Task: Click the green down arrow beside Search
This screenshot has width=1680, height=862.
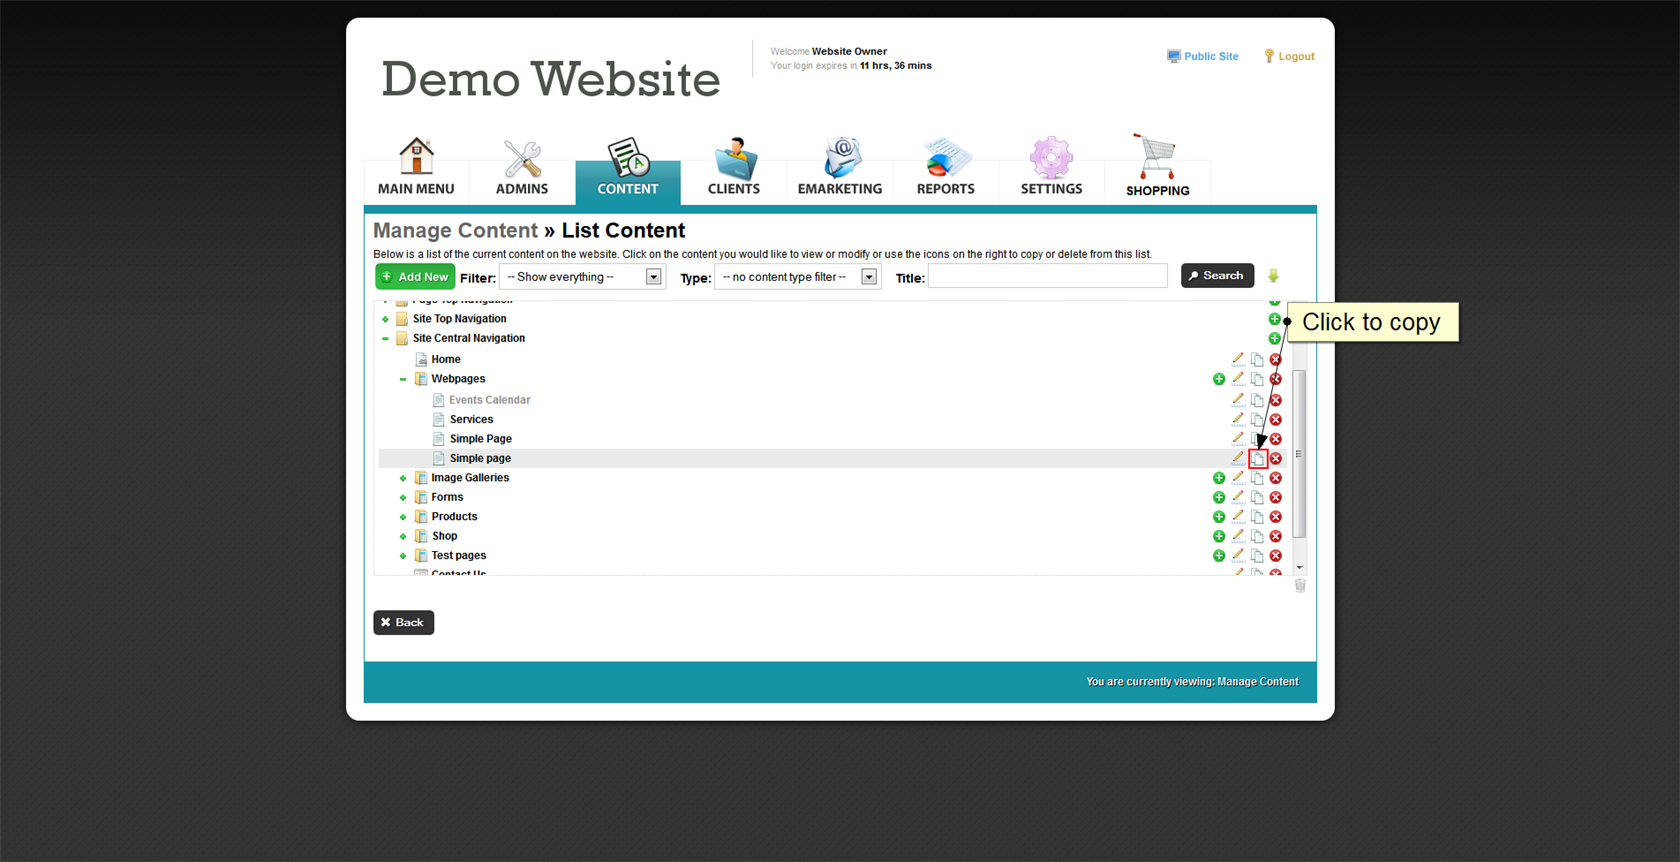Action: point(1273,276)
